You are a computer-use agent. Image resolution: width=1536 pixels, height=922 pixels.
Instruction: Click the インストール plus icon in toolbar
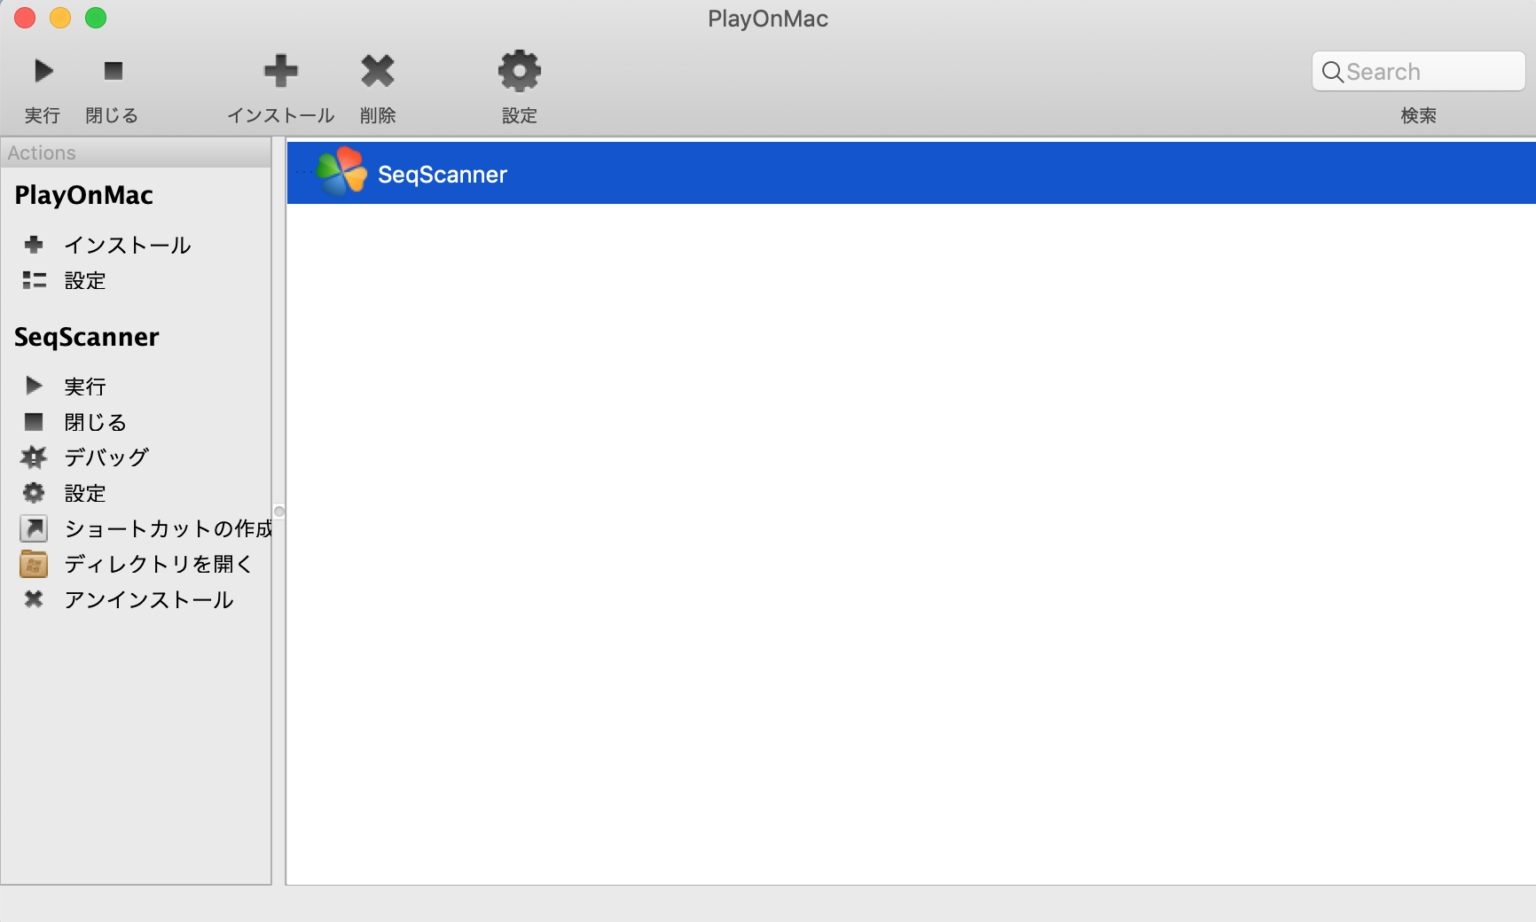281,70
